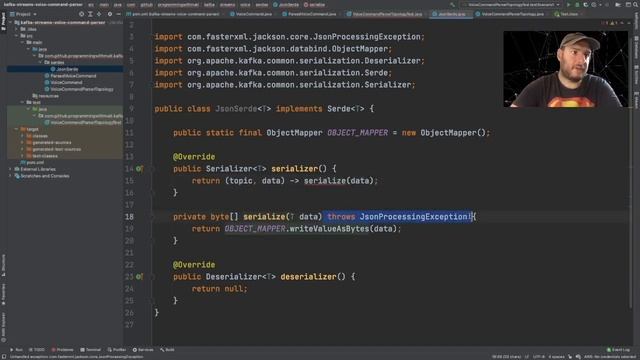Image resolution: width=640 pixels, height=360 pixels.
Task: Click the JsonSerde breadcrumb in navigation bar
Action: [x=286, y=4]
